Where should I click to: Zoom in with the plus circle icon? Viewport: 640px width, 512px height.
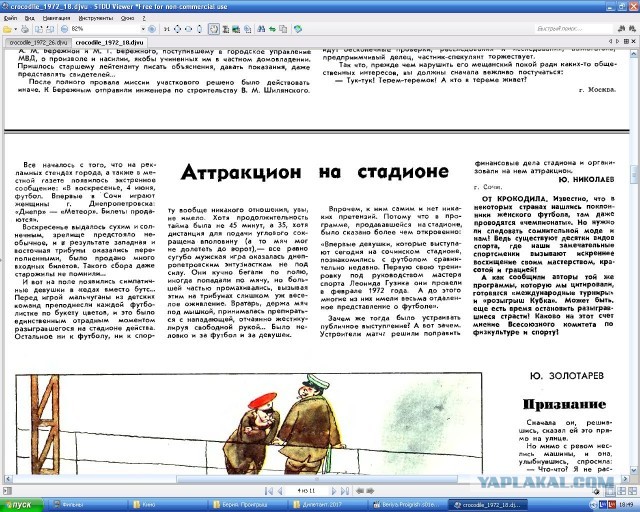(152, 29)
